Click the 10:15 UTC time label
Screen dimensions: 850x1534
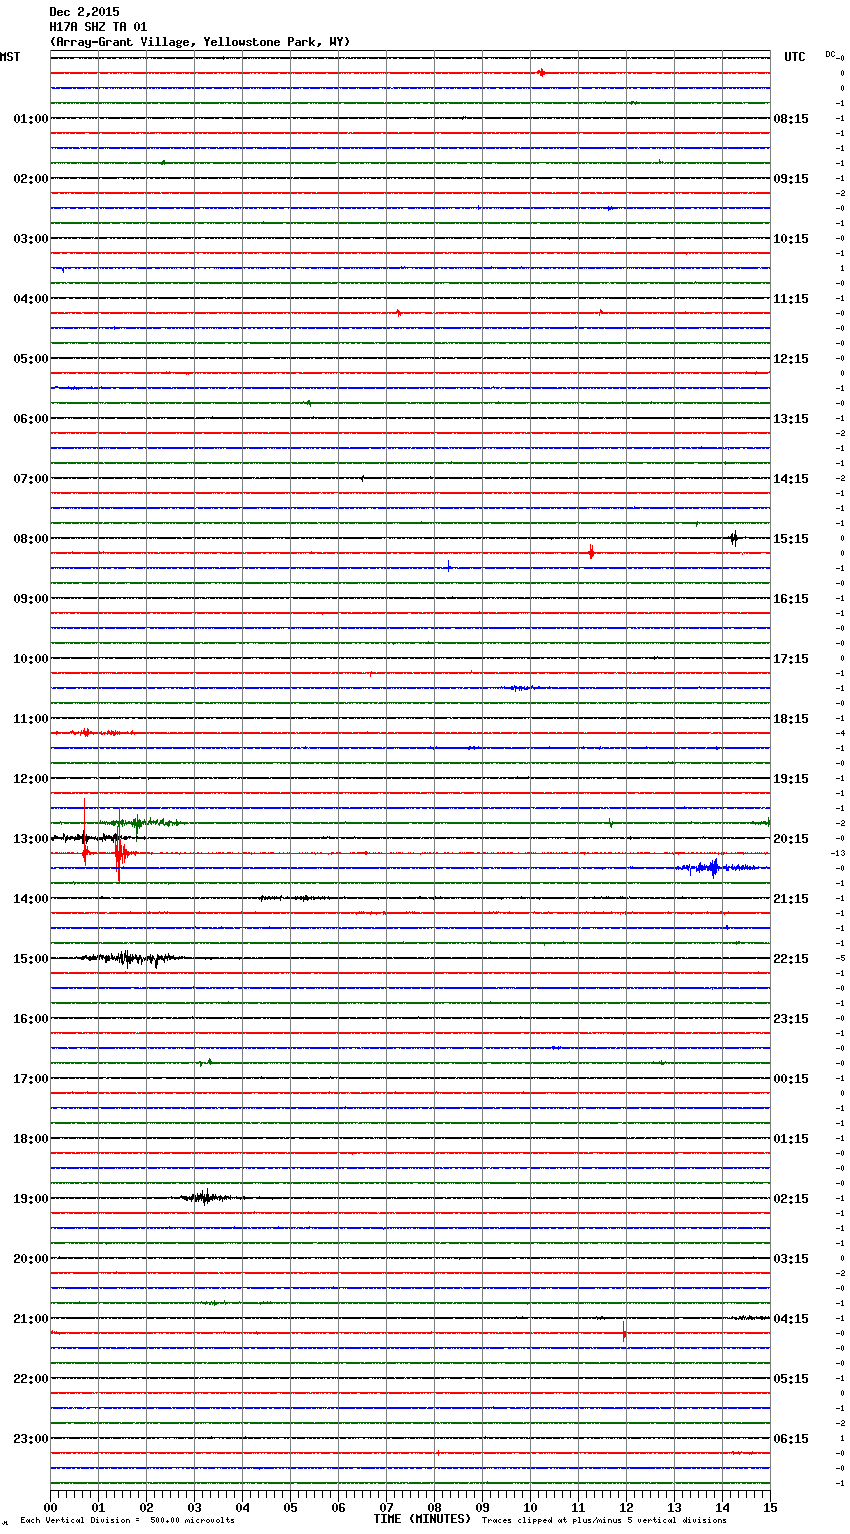click(791, 239)
